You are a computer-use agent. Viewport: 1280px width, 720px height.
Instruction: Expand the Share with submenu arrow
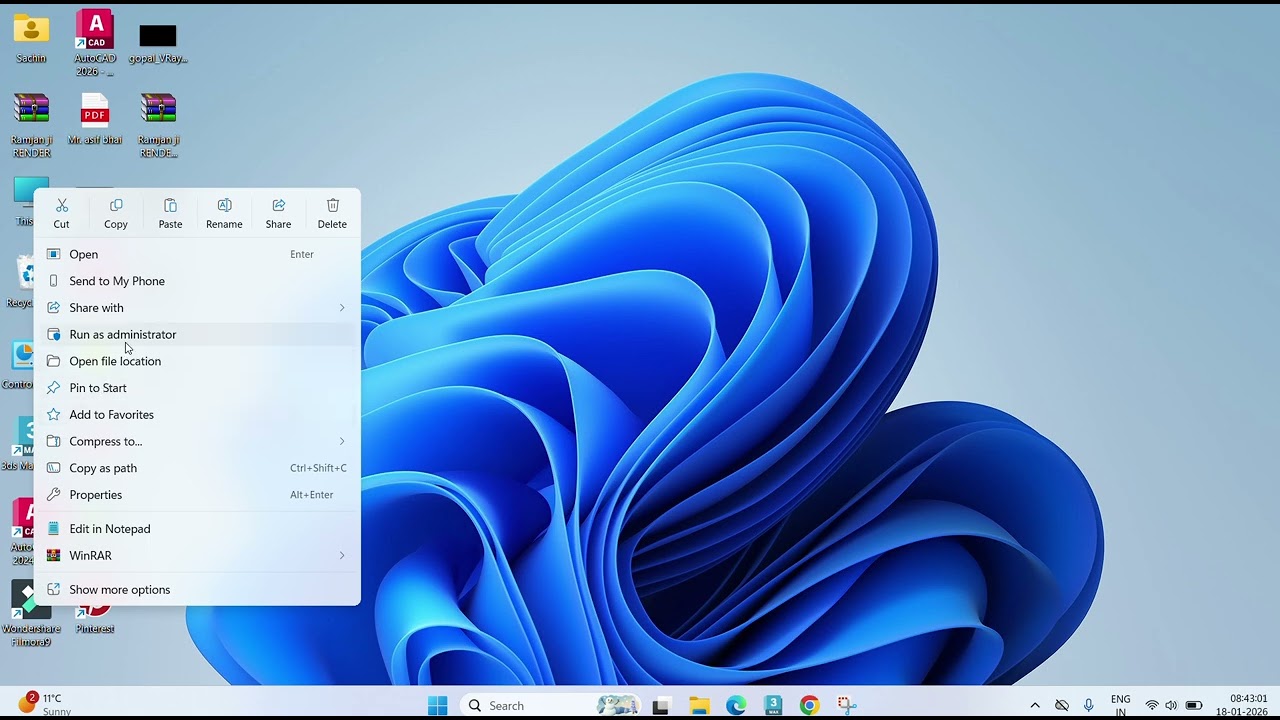(341, 308)
